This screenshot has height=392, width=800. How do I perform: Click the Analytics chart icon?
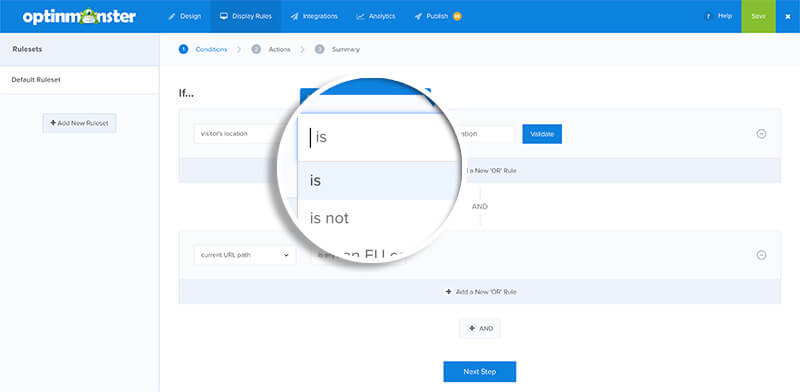click(360, 16)
